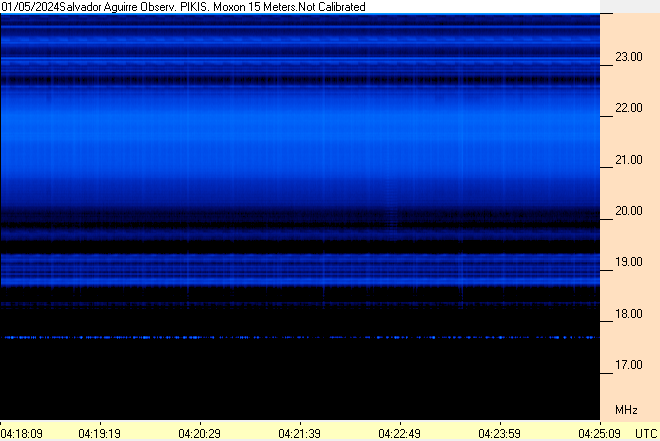Select the 20.00 MHz frequency label
Image resolution: width=660 pixels, height=441 pixels.
pos(629,211)
